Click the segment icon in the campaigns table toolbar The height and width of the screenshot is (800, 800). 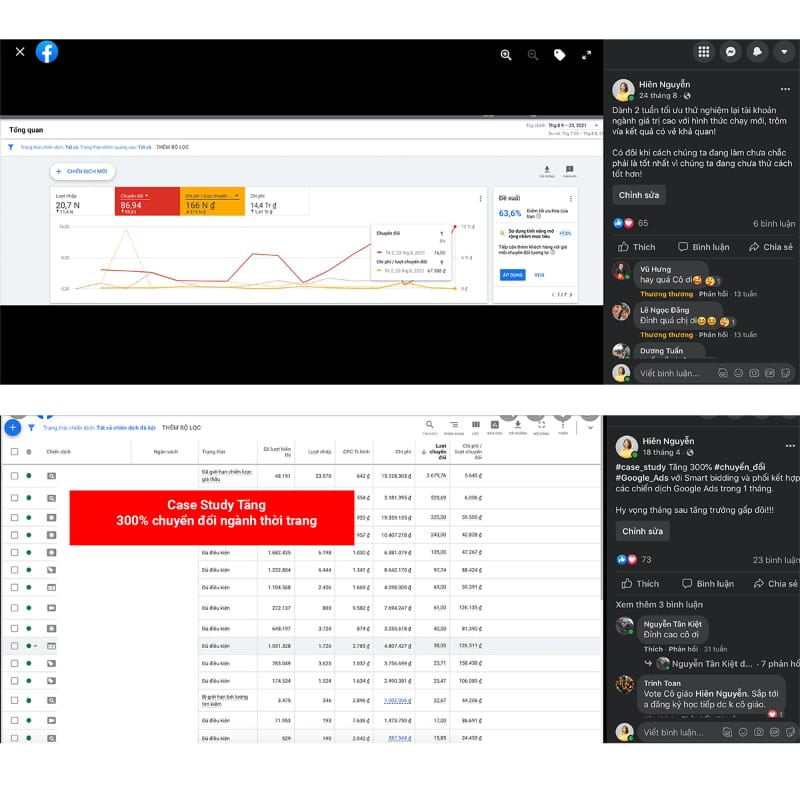tap(454, 425)
